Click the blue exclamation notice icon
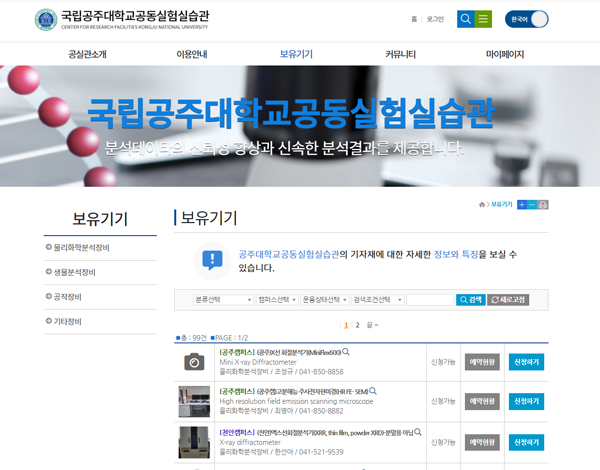 click(x=212, y=261)
